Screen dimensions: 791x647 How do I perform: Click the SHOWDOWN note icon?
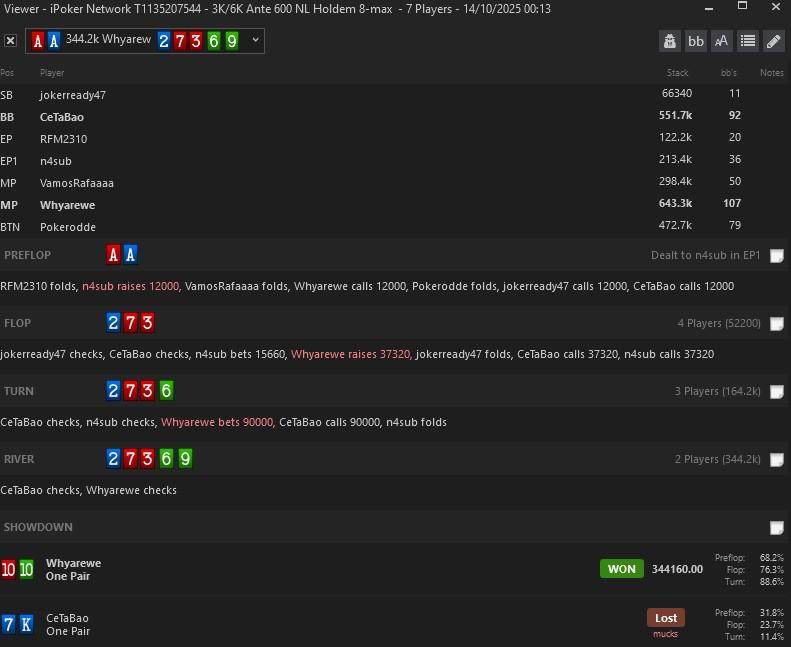pos(777,528)
